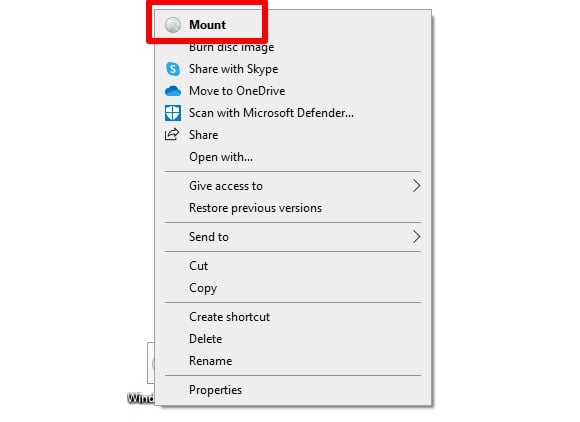Expand the Give access to submenu arrow

[x=417, y=186]
